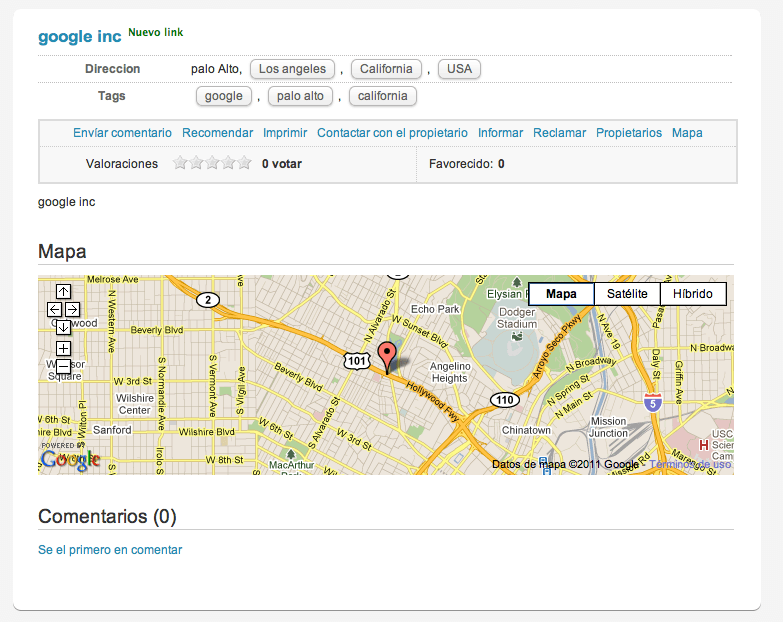Click the Interstate 5 shield on map

click(x=653, y=402)
